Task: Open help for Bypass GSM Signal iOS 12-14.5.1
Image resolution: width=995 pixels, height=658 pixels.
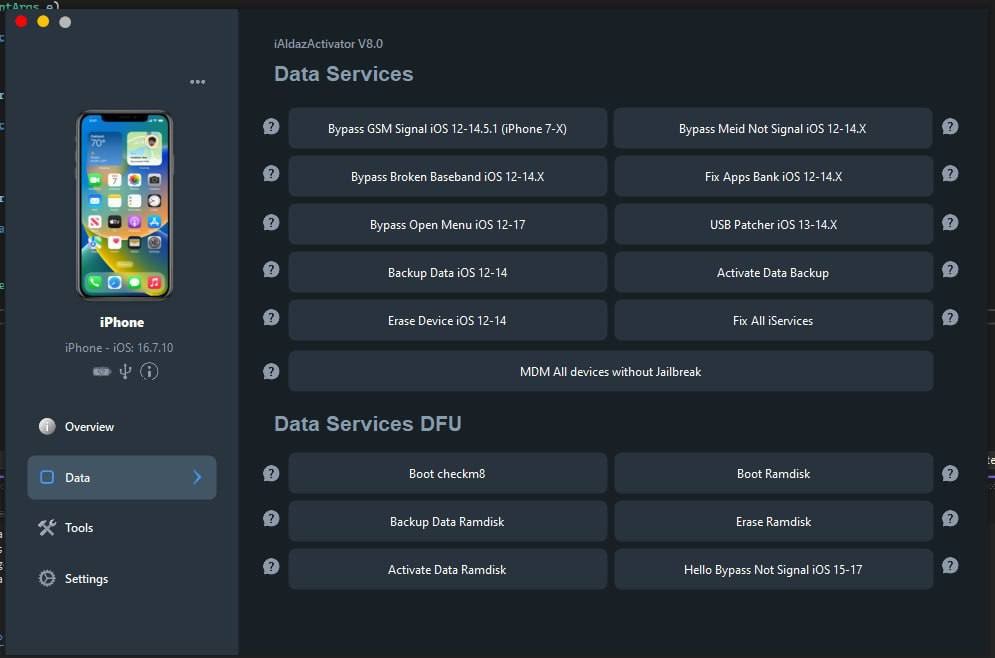Action: pos(271,126)
